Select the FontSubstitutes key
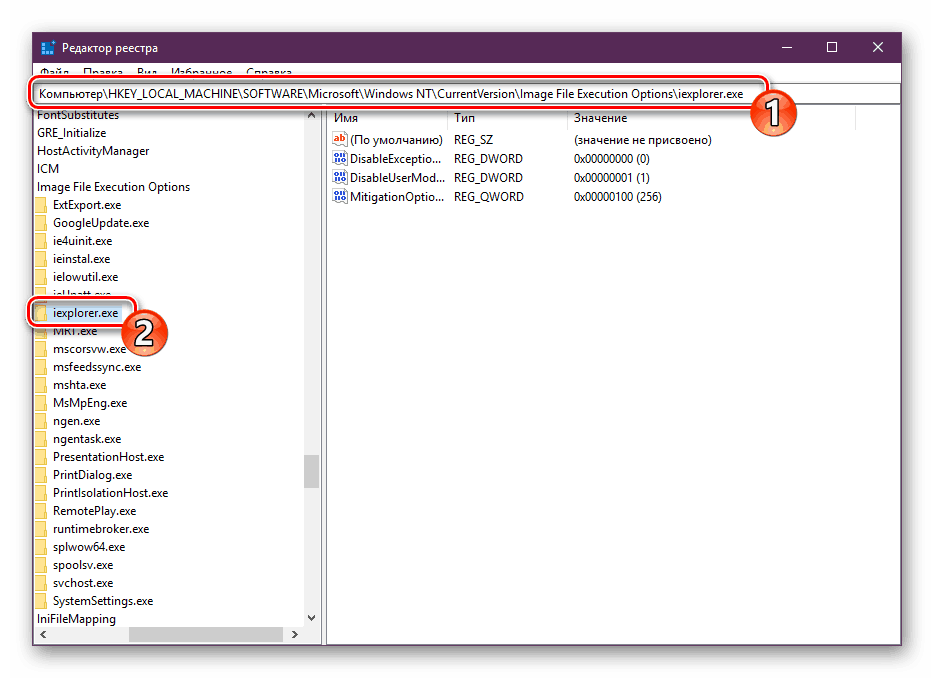Screen dimensions: 934x678 tap(78, 115)
